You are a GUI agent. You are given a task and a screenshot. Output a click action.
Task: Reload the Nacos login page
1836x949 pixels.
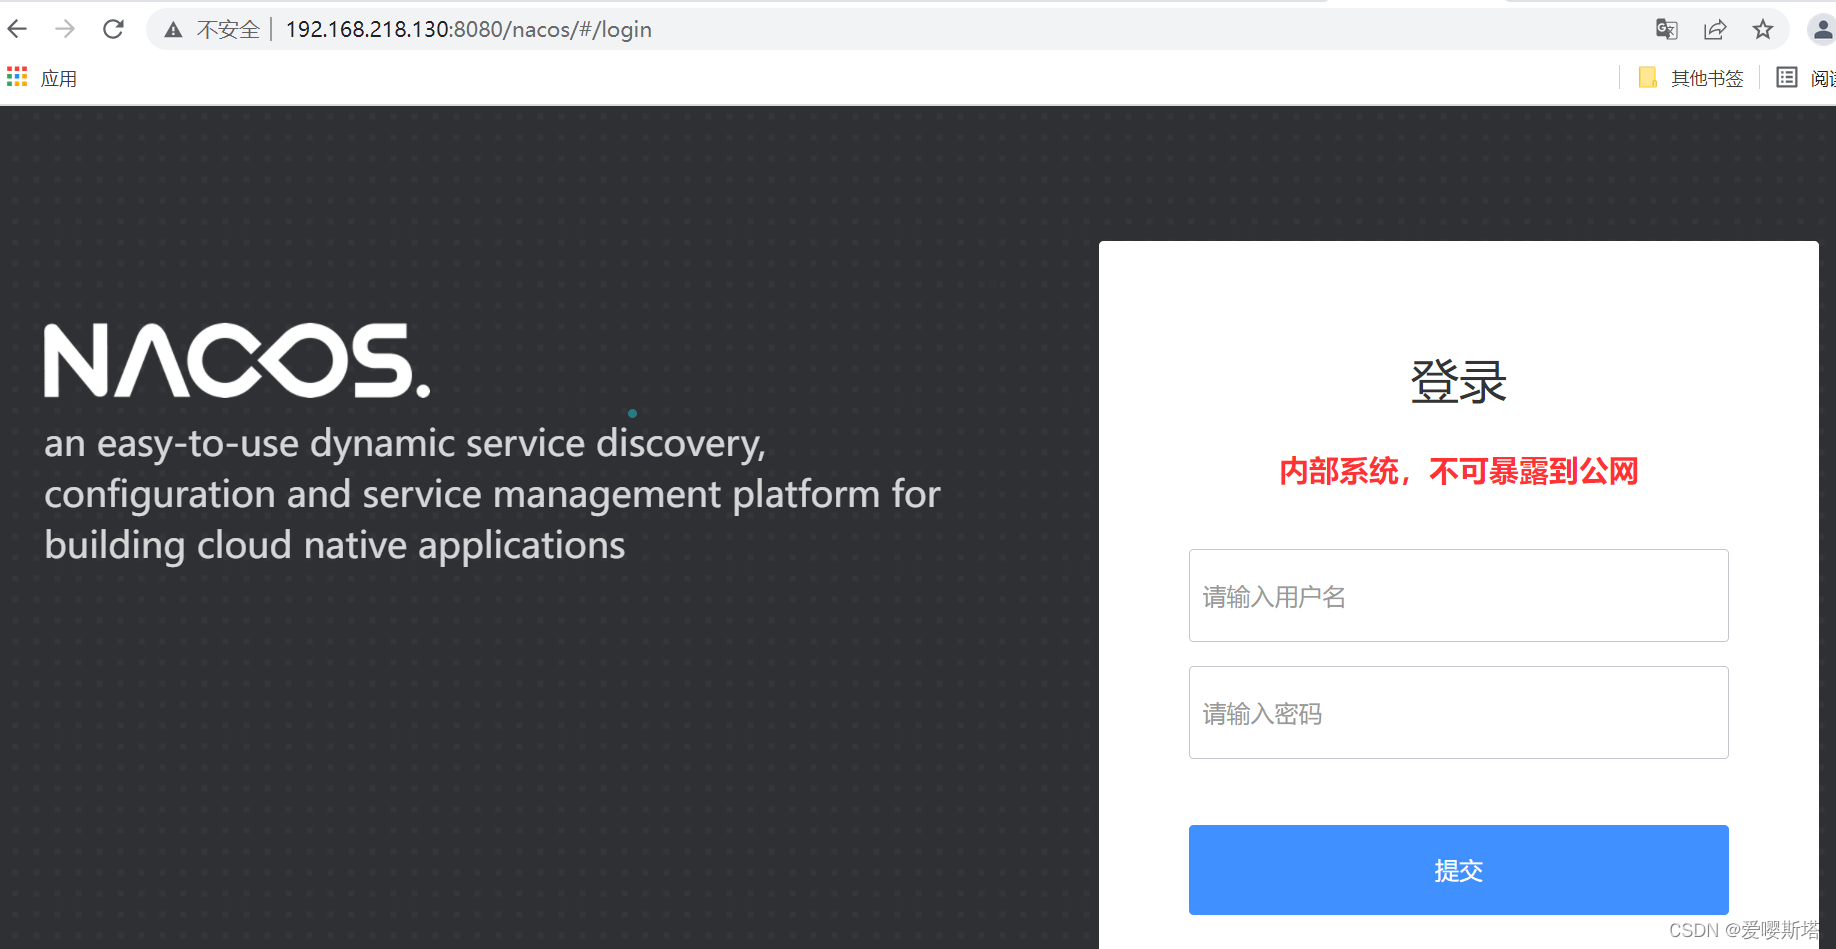113,29
